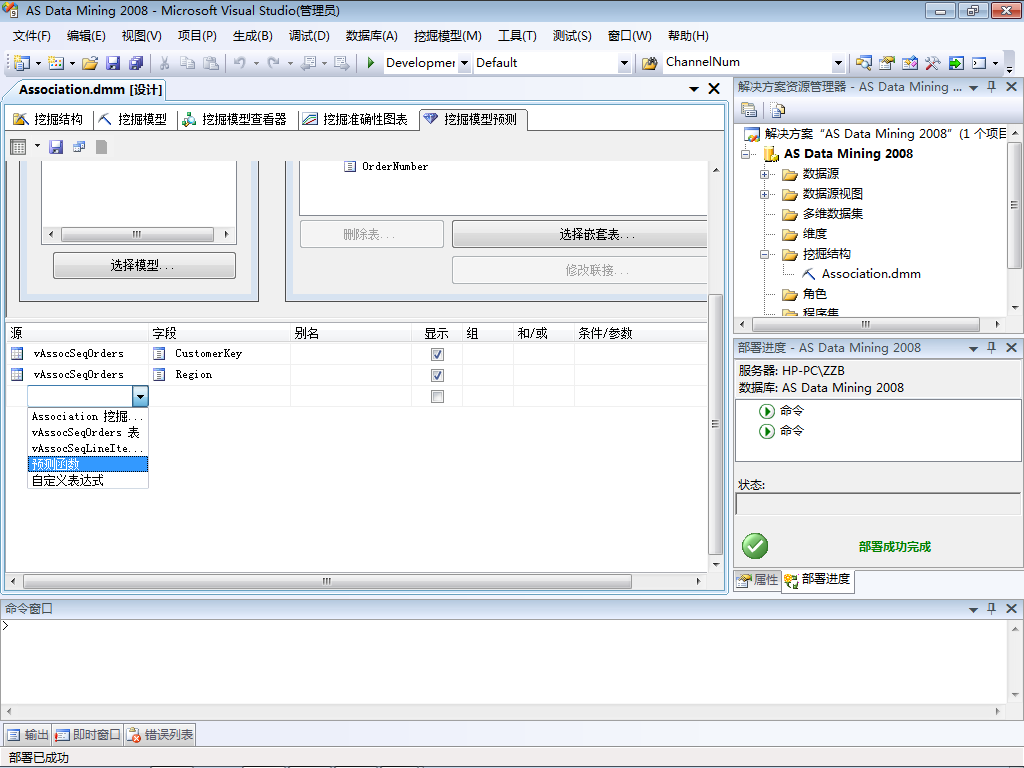Expand the 数据源视图 folder node
The width and height of the screenshot is (1024, 768).
(x=764, y=194)
